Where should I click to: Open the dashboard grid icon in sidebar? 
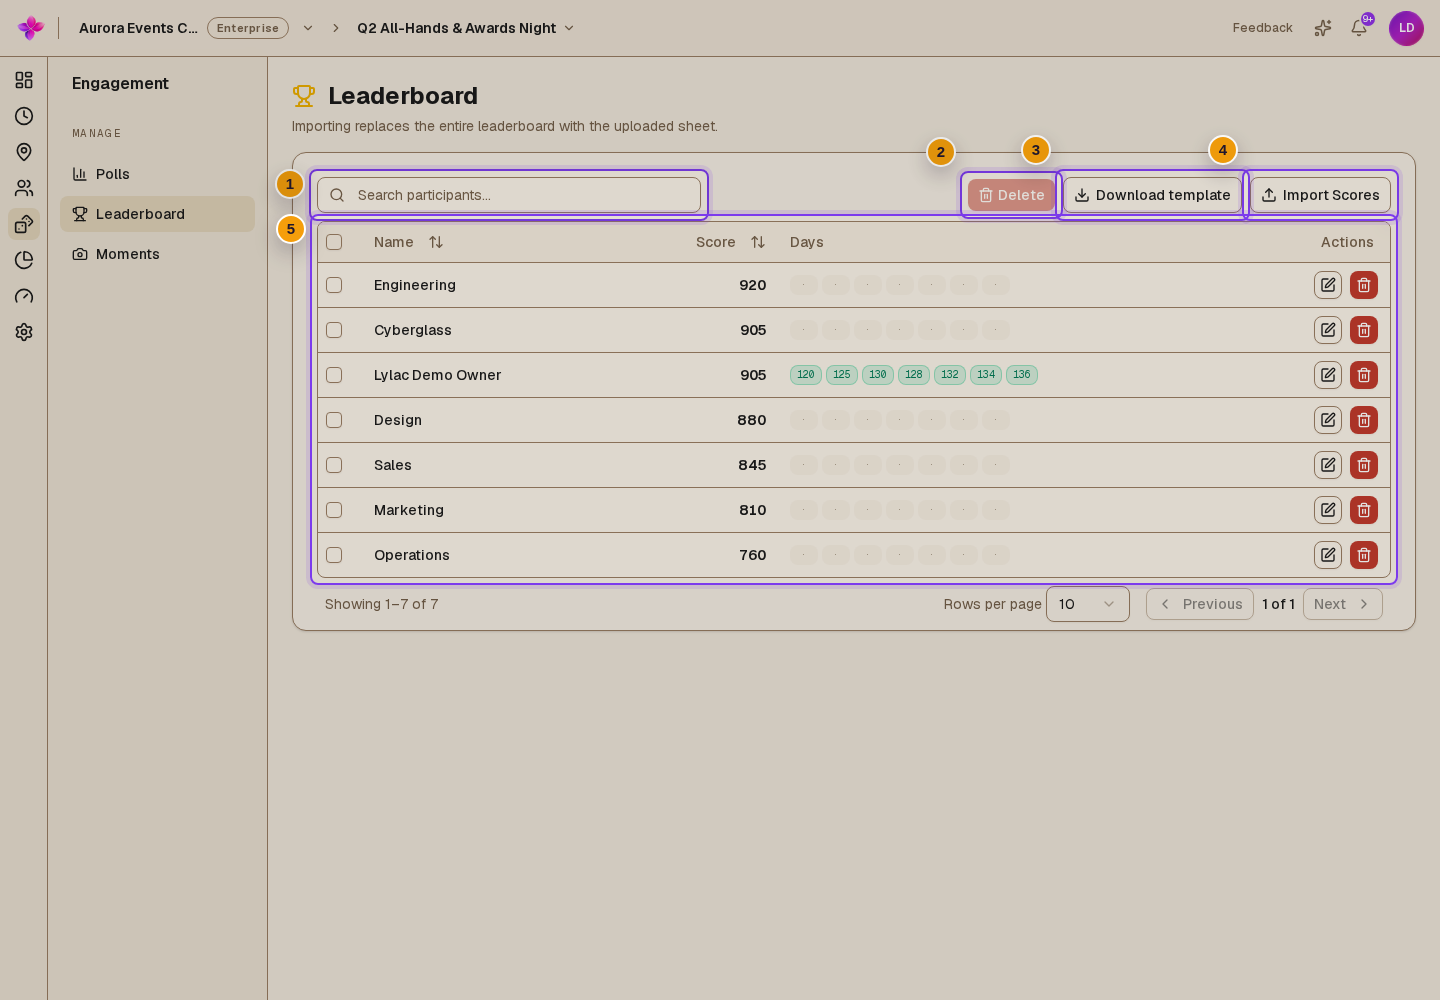click(24, 80)
